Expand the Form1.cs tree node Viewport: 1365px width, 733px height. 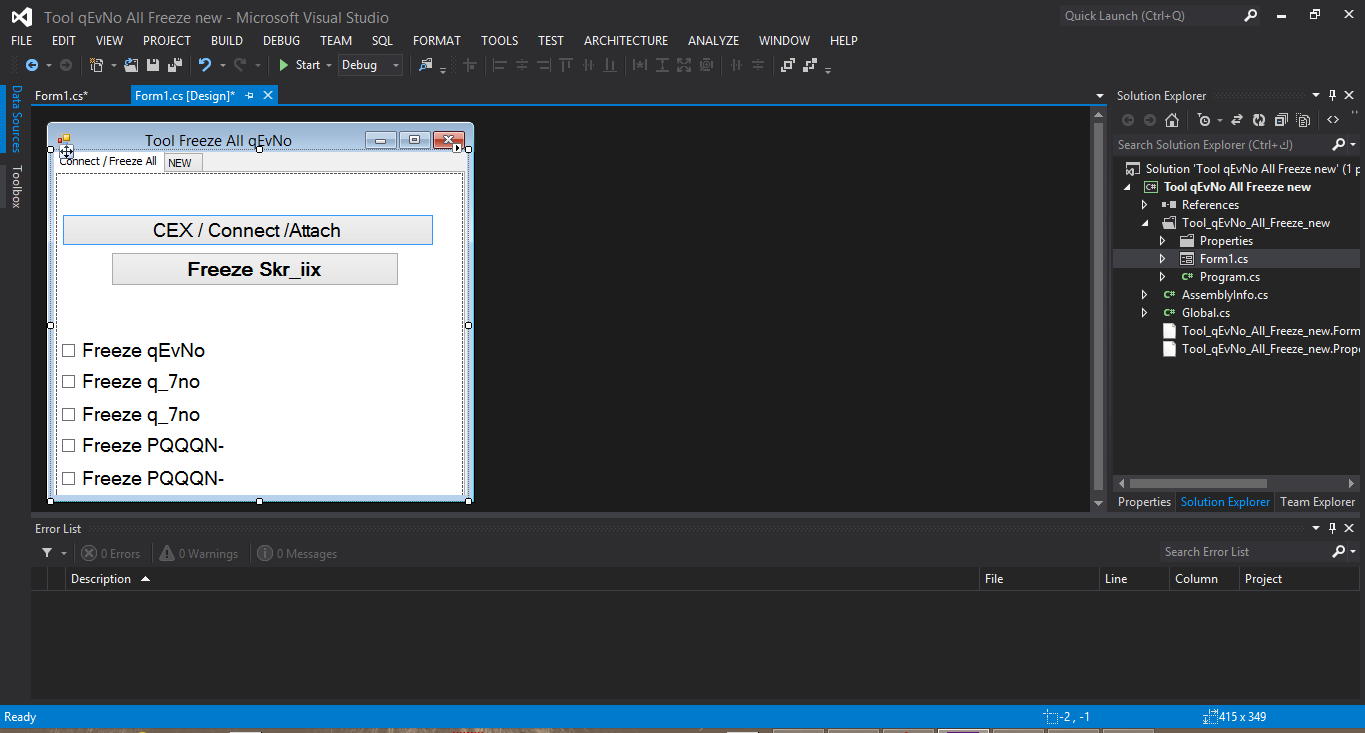click(1163, 259)
